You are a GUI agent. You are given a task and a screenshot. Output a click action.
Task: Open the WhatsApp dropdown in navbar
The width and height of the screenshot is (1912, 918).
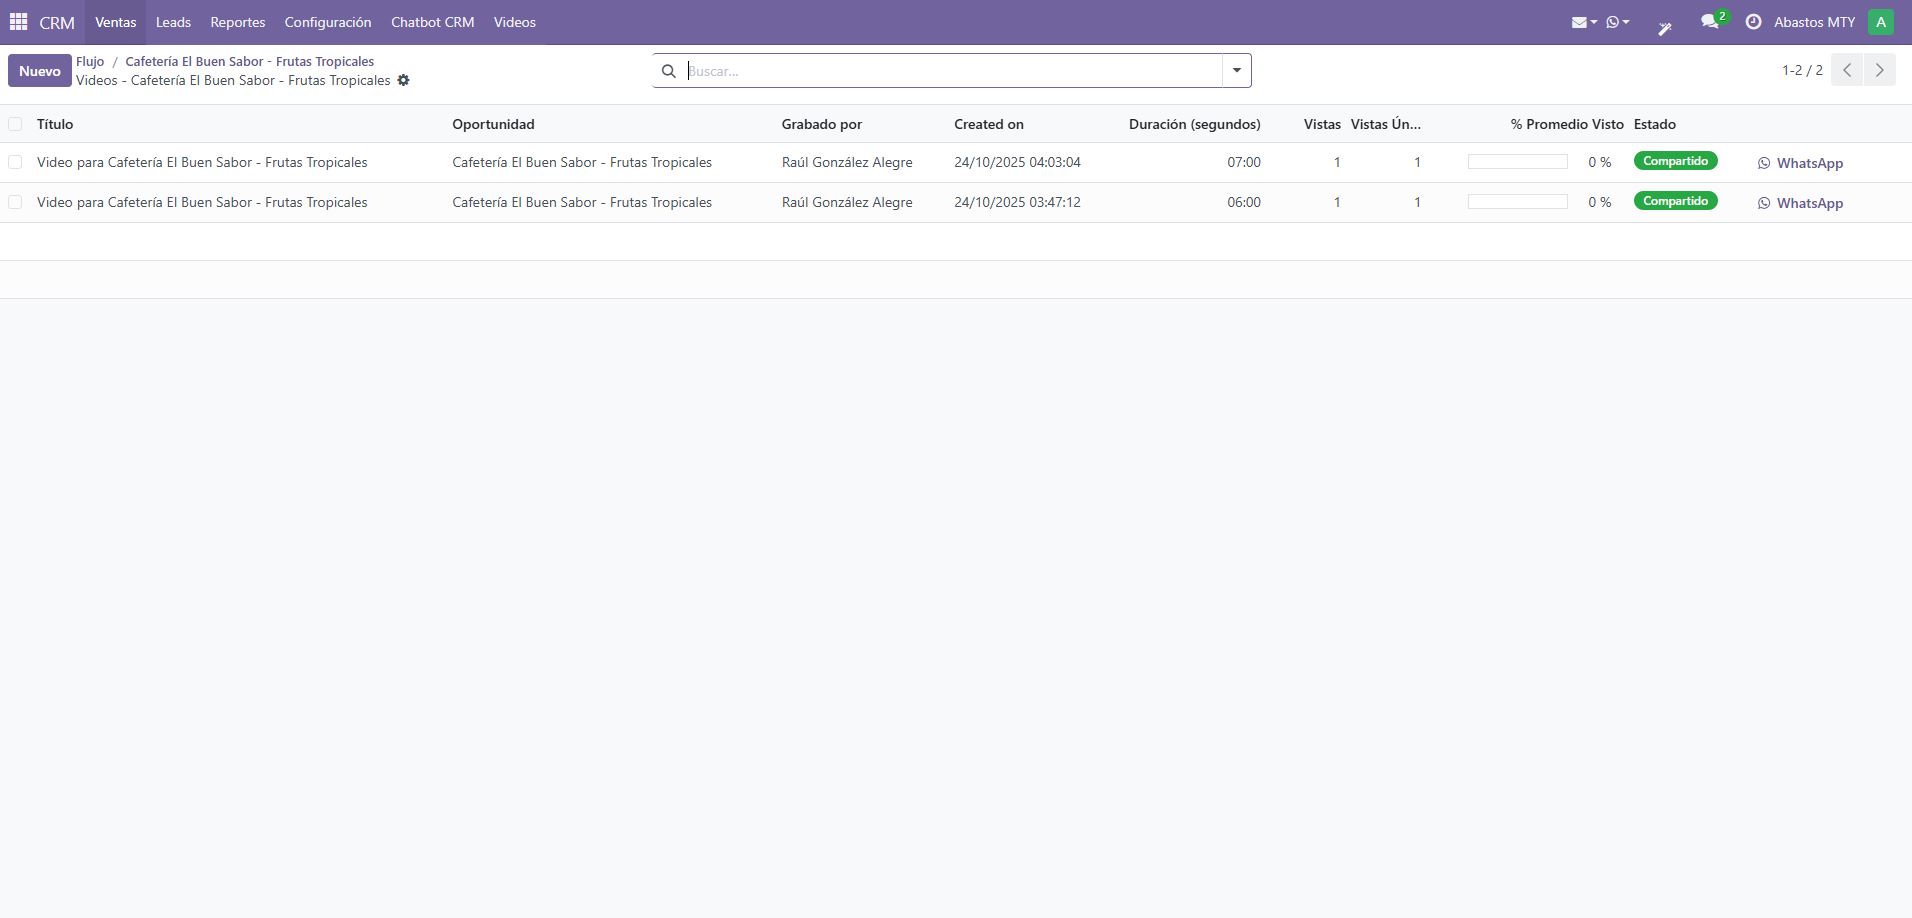[x=1617, y=22]
